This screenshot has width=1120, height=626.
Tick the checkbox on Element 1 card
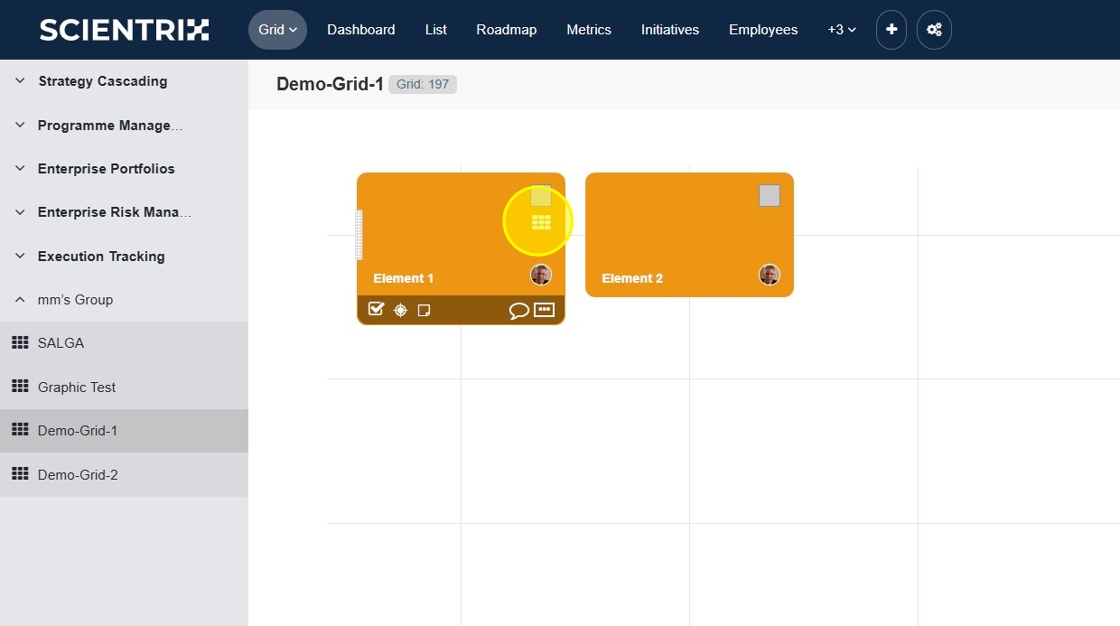click(x=541, y=196)
